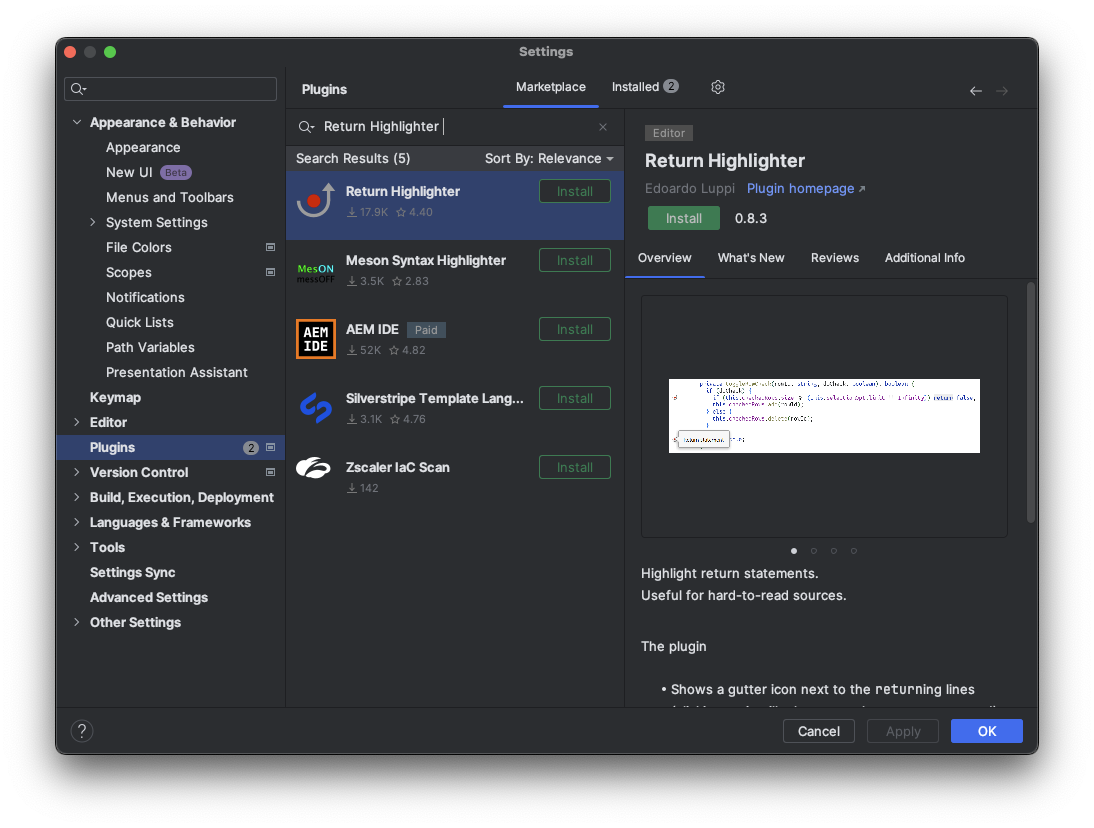1094x828 pixels.
Task: Open the Reviews tab
Action: (x=834, y=258)
